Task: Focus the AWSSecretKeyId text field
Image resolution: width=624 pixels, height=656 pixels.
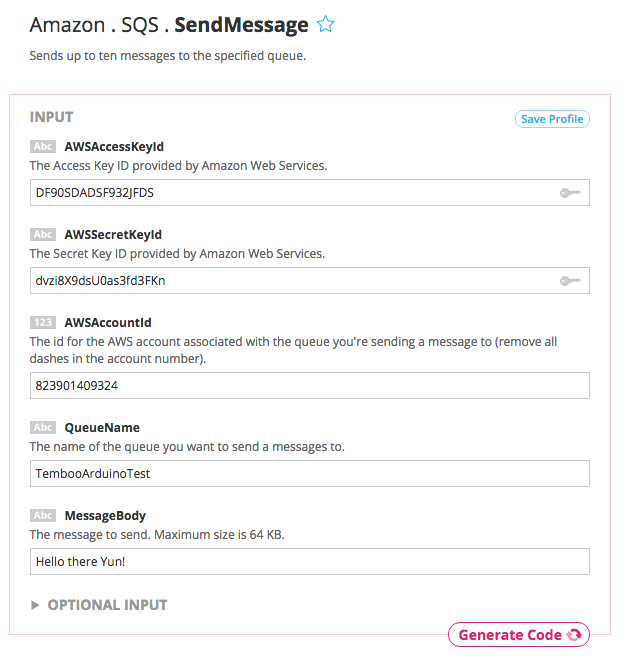Action: click(290, 281)
